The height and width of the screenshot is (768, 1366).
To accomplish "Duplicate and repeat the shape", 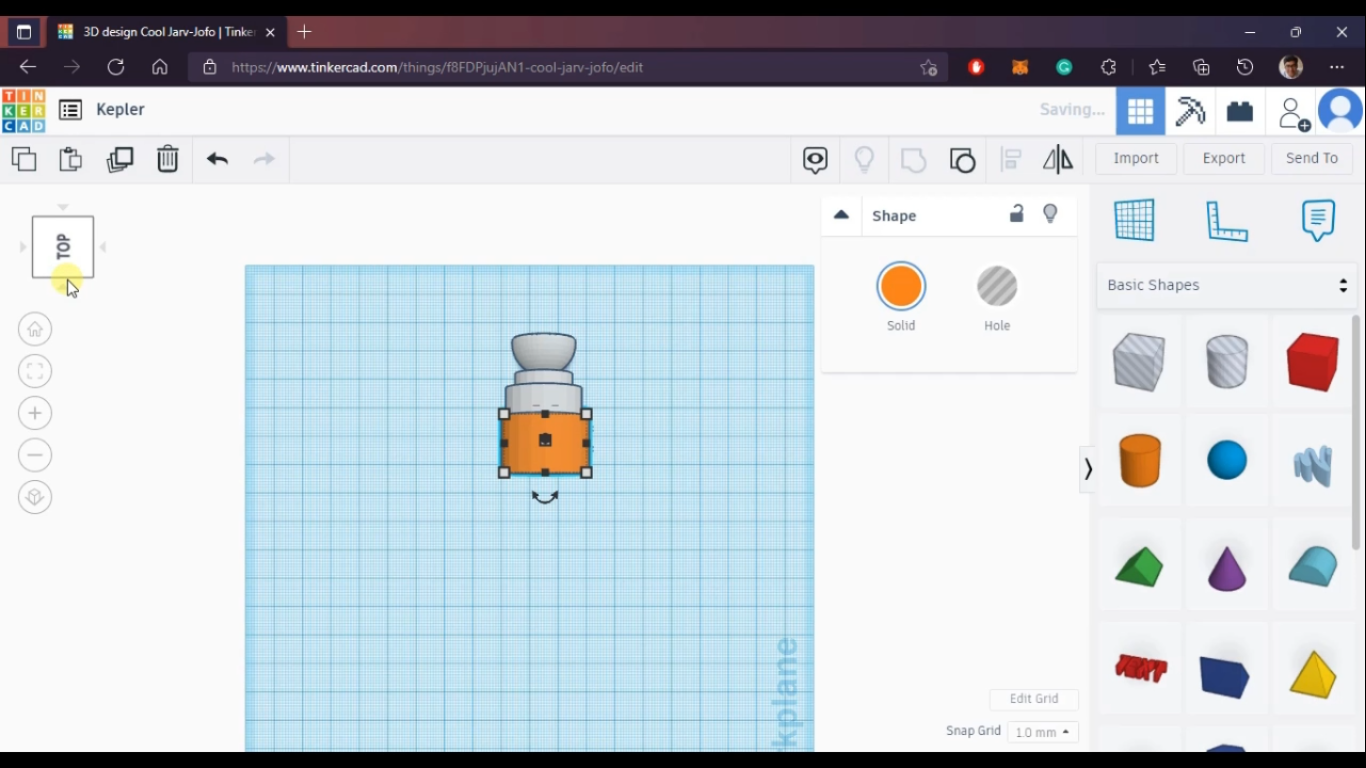I will point(120,159).
